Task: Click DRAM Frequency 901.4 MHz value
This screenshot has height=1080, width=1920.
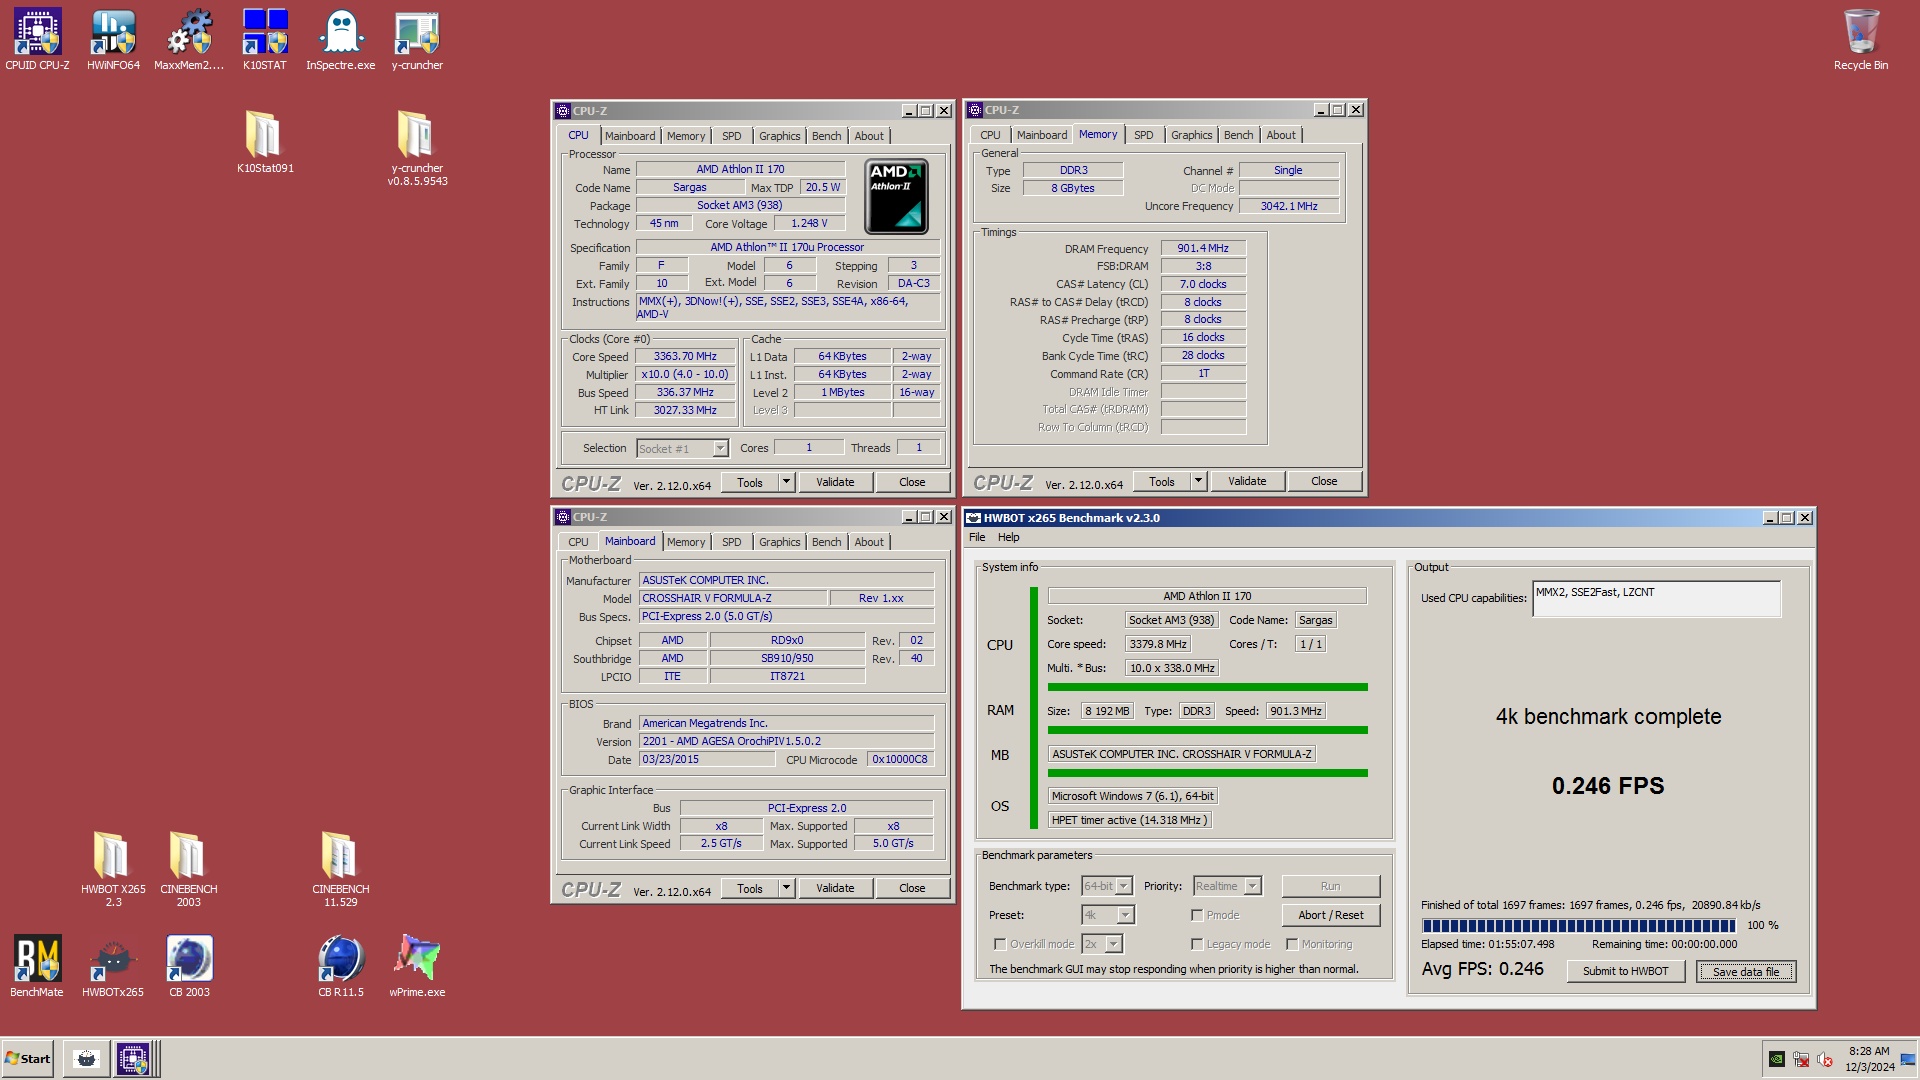Action: click(1203, 248)
